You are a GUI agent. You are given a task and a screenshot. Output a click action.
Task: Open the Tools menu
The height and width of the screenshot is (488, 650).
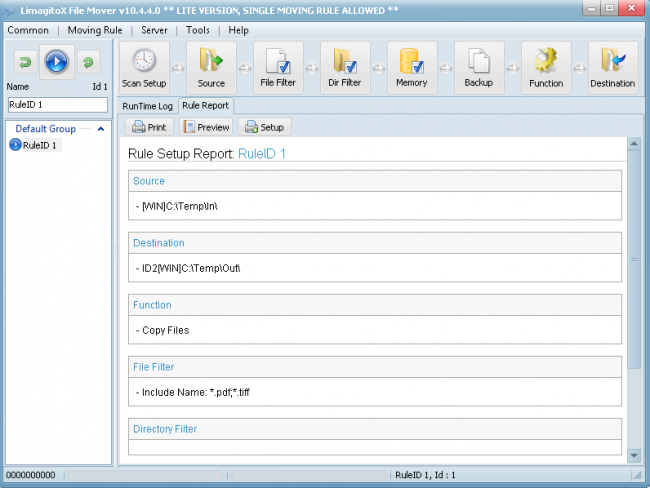click(197, 30)
